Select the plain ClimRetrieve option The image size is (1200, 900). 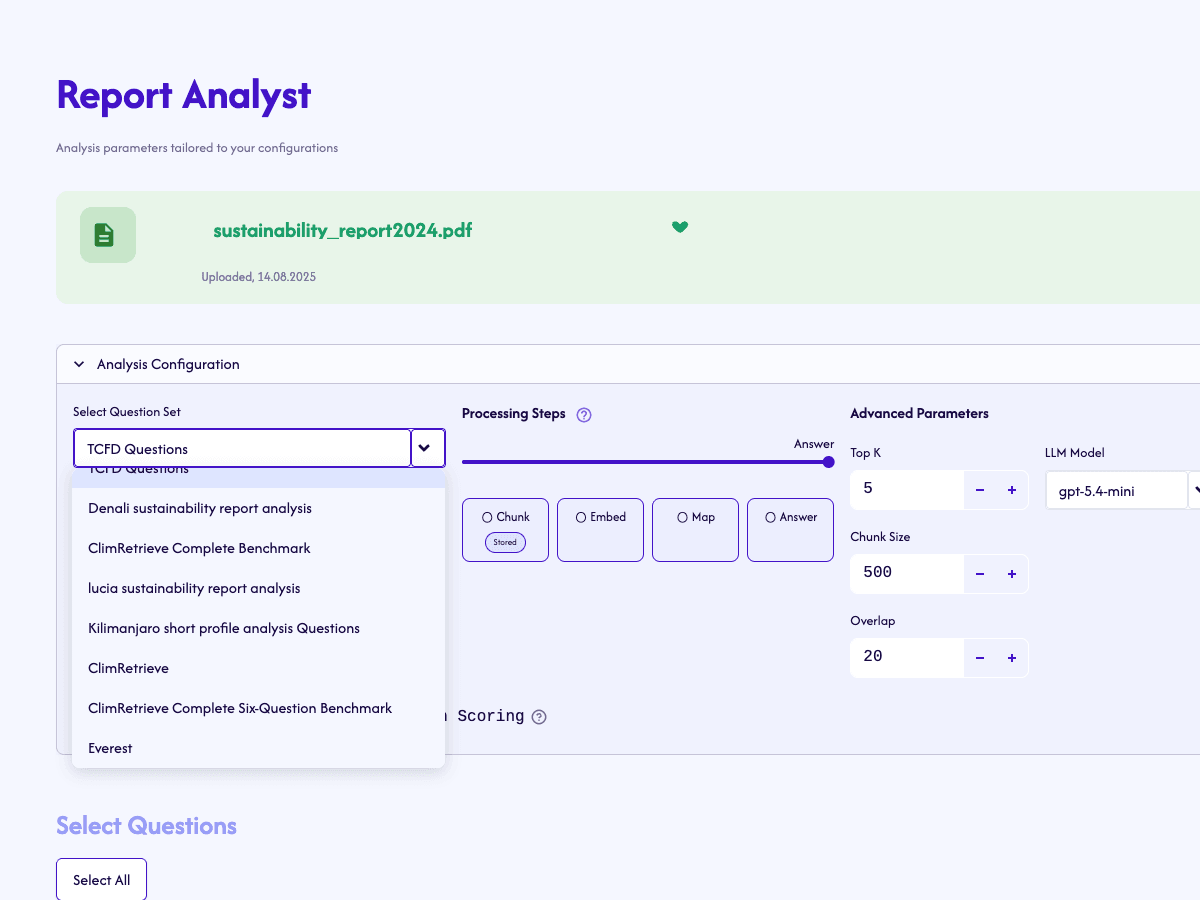coord(258,668)
